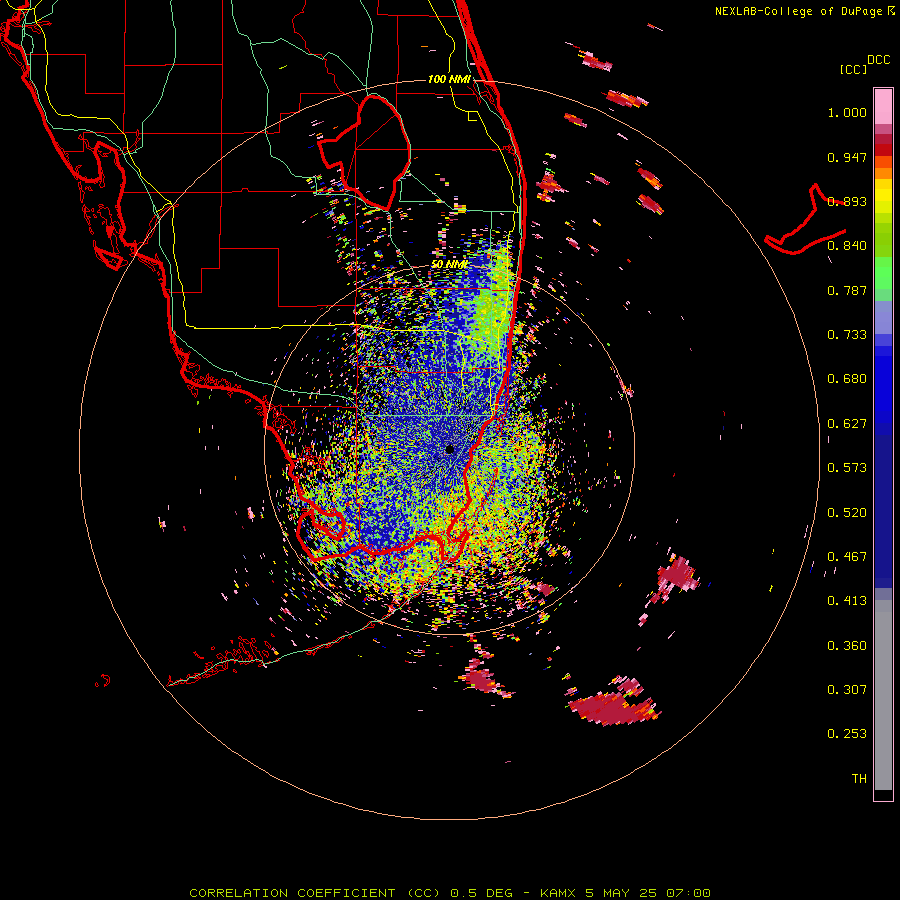Image resolution: width=900 pixels, height=900 pixels.
Task: Click the 50 NMI range ring label
Action: (449, 265)
